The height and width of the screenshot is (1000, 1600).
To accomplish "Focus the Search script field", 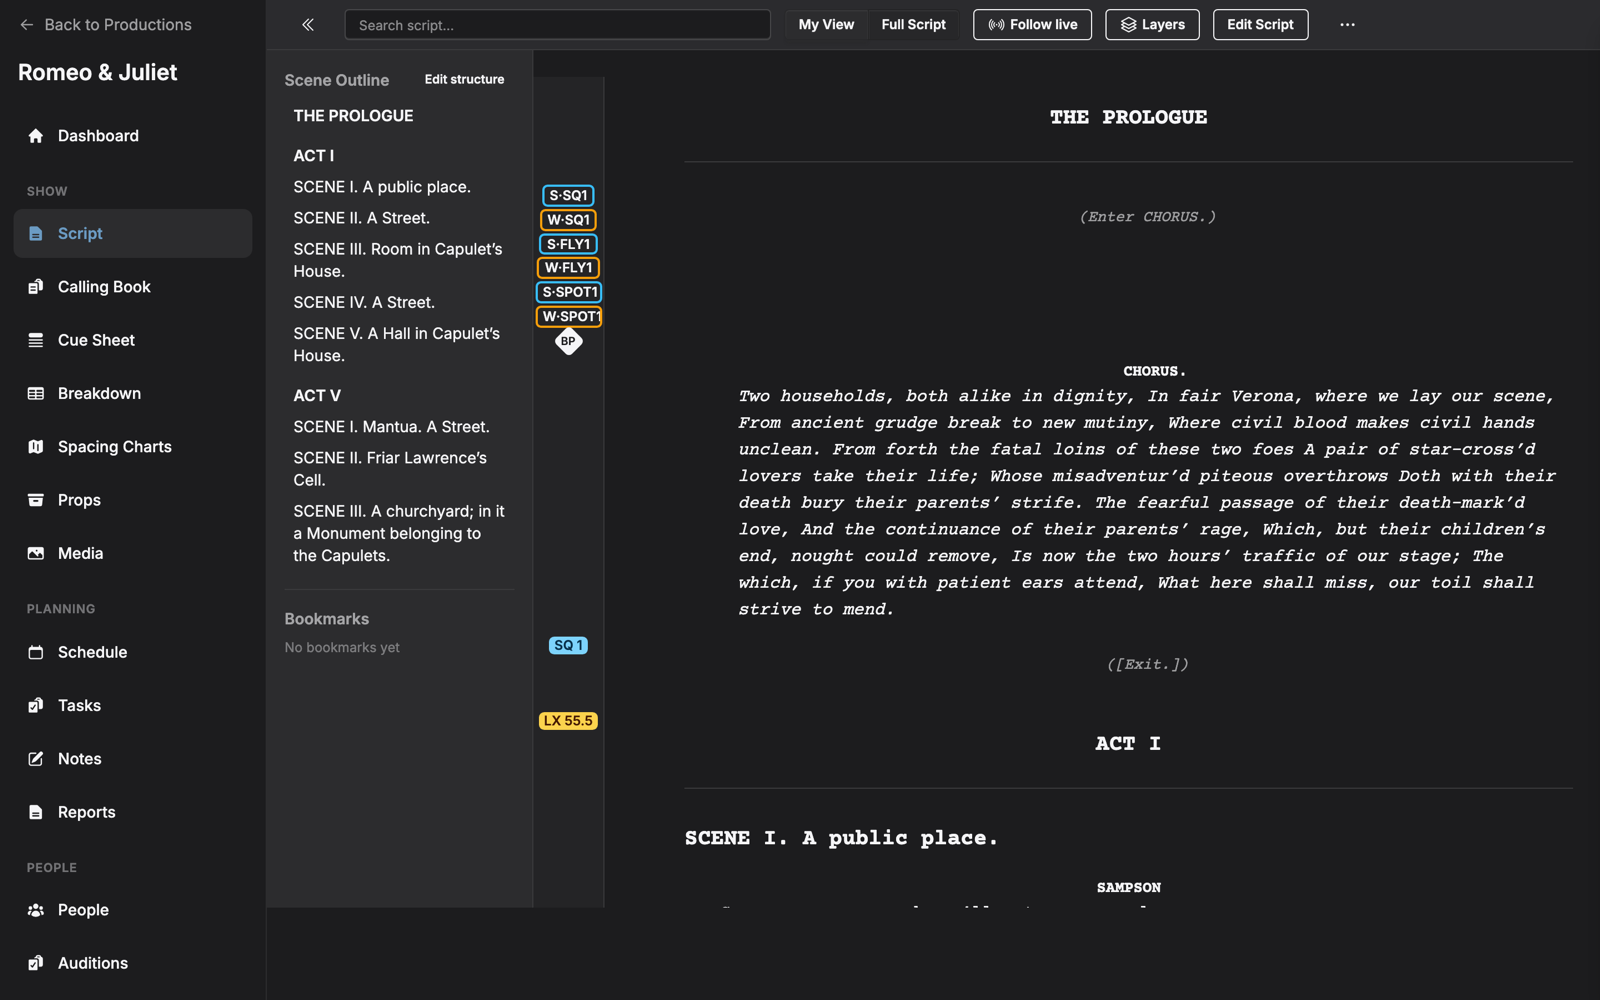I will (557, 25).
